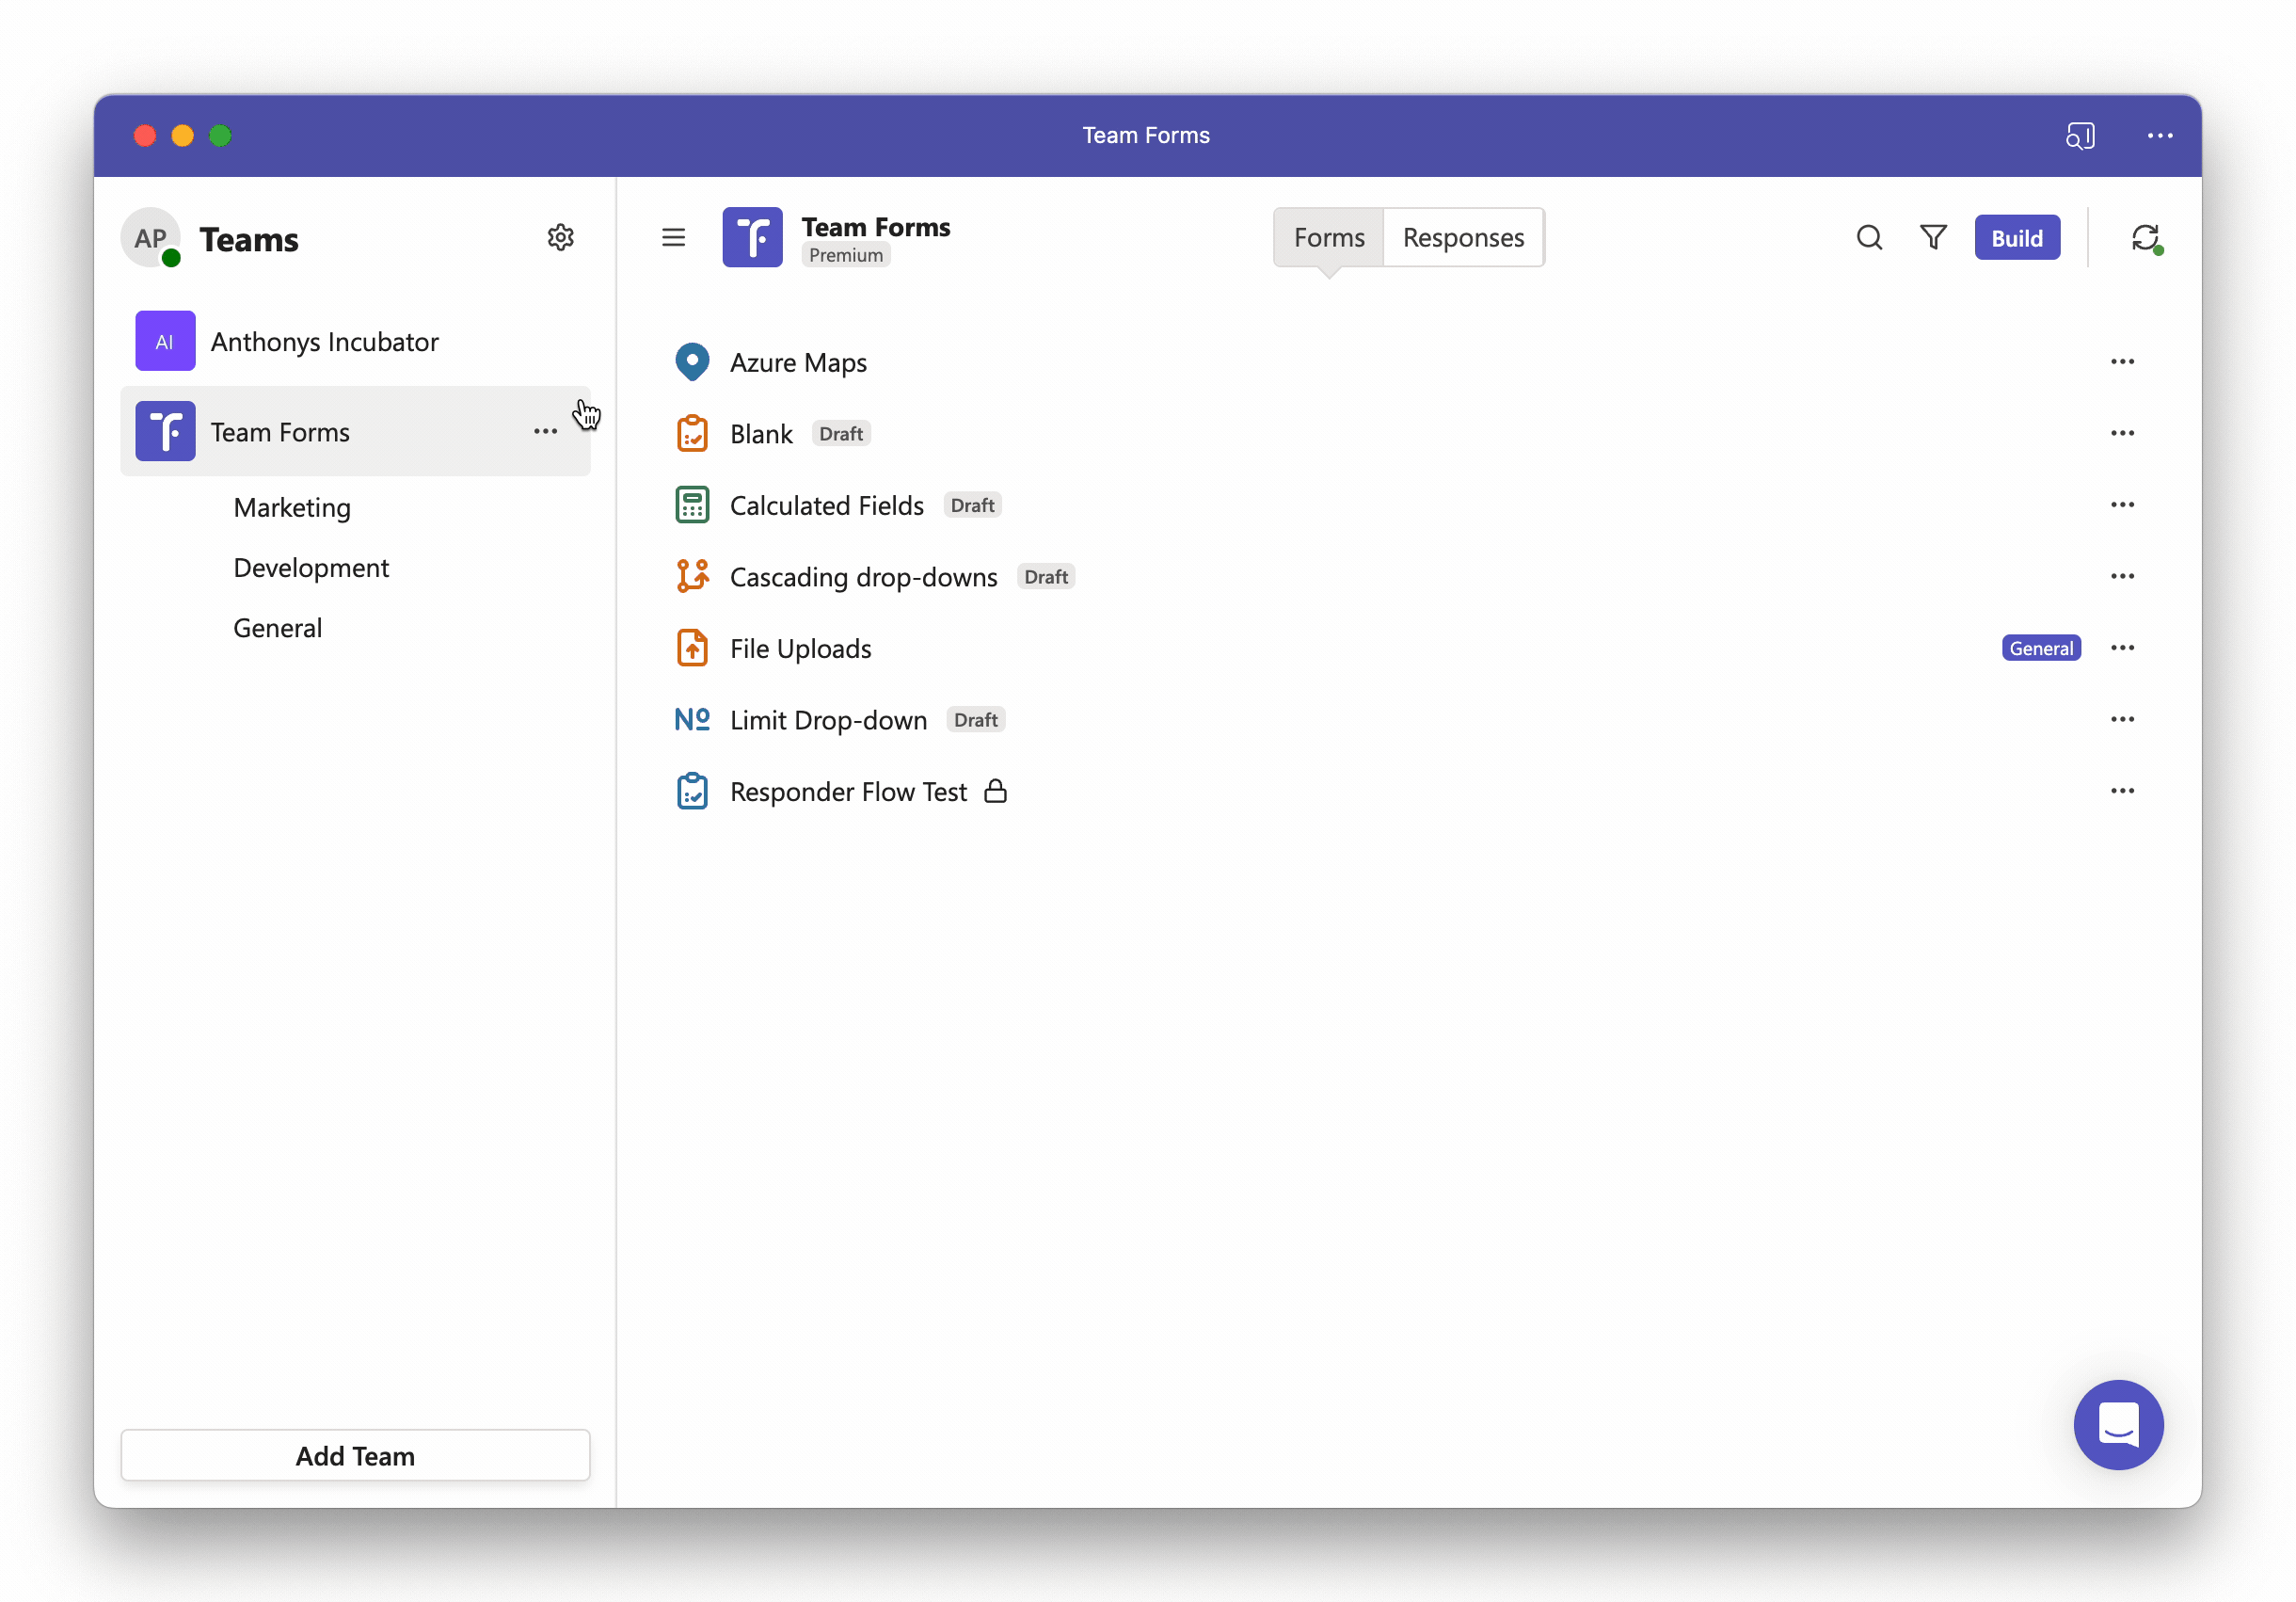Click the Draft badge next to Blank
Viewport: 2296px width, 1602px height.
[840, 433]
